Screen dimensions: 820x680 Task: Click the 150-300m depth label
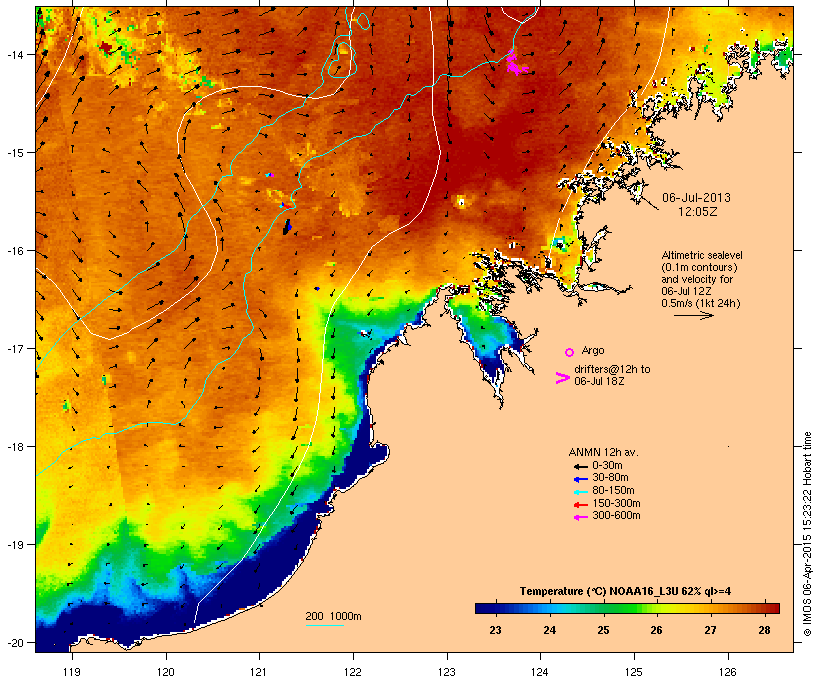tap(616, 503)
